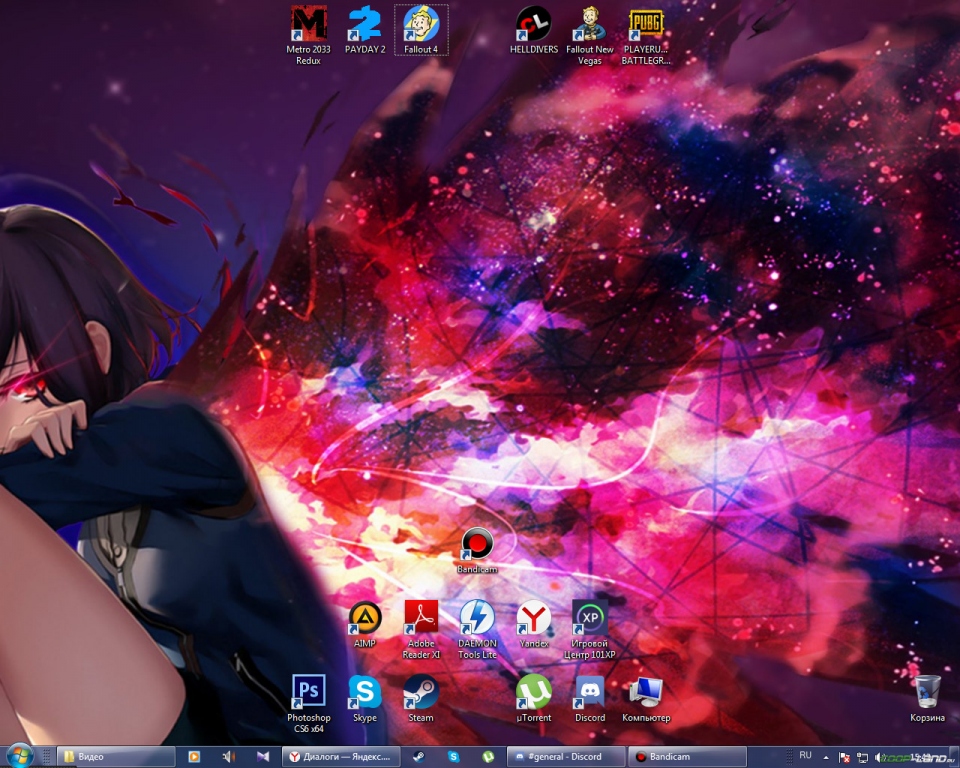960x768 pixels.
Task: Switch to the Диалоги — Яндекс browser window
Action: pos(340,757)
